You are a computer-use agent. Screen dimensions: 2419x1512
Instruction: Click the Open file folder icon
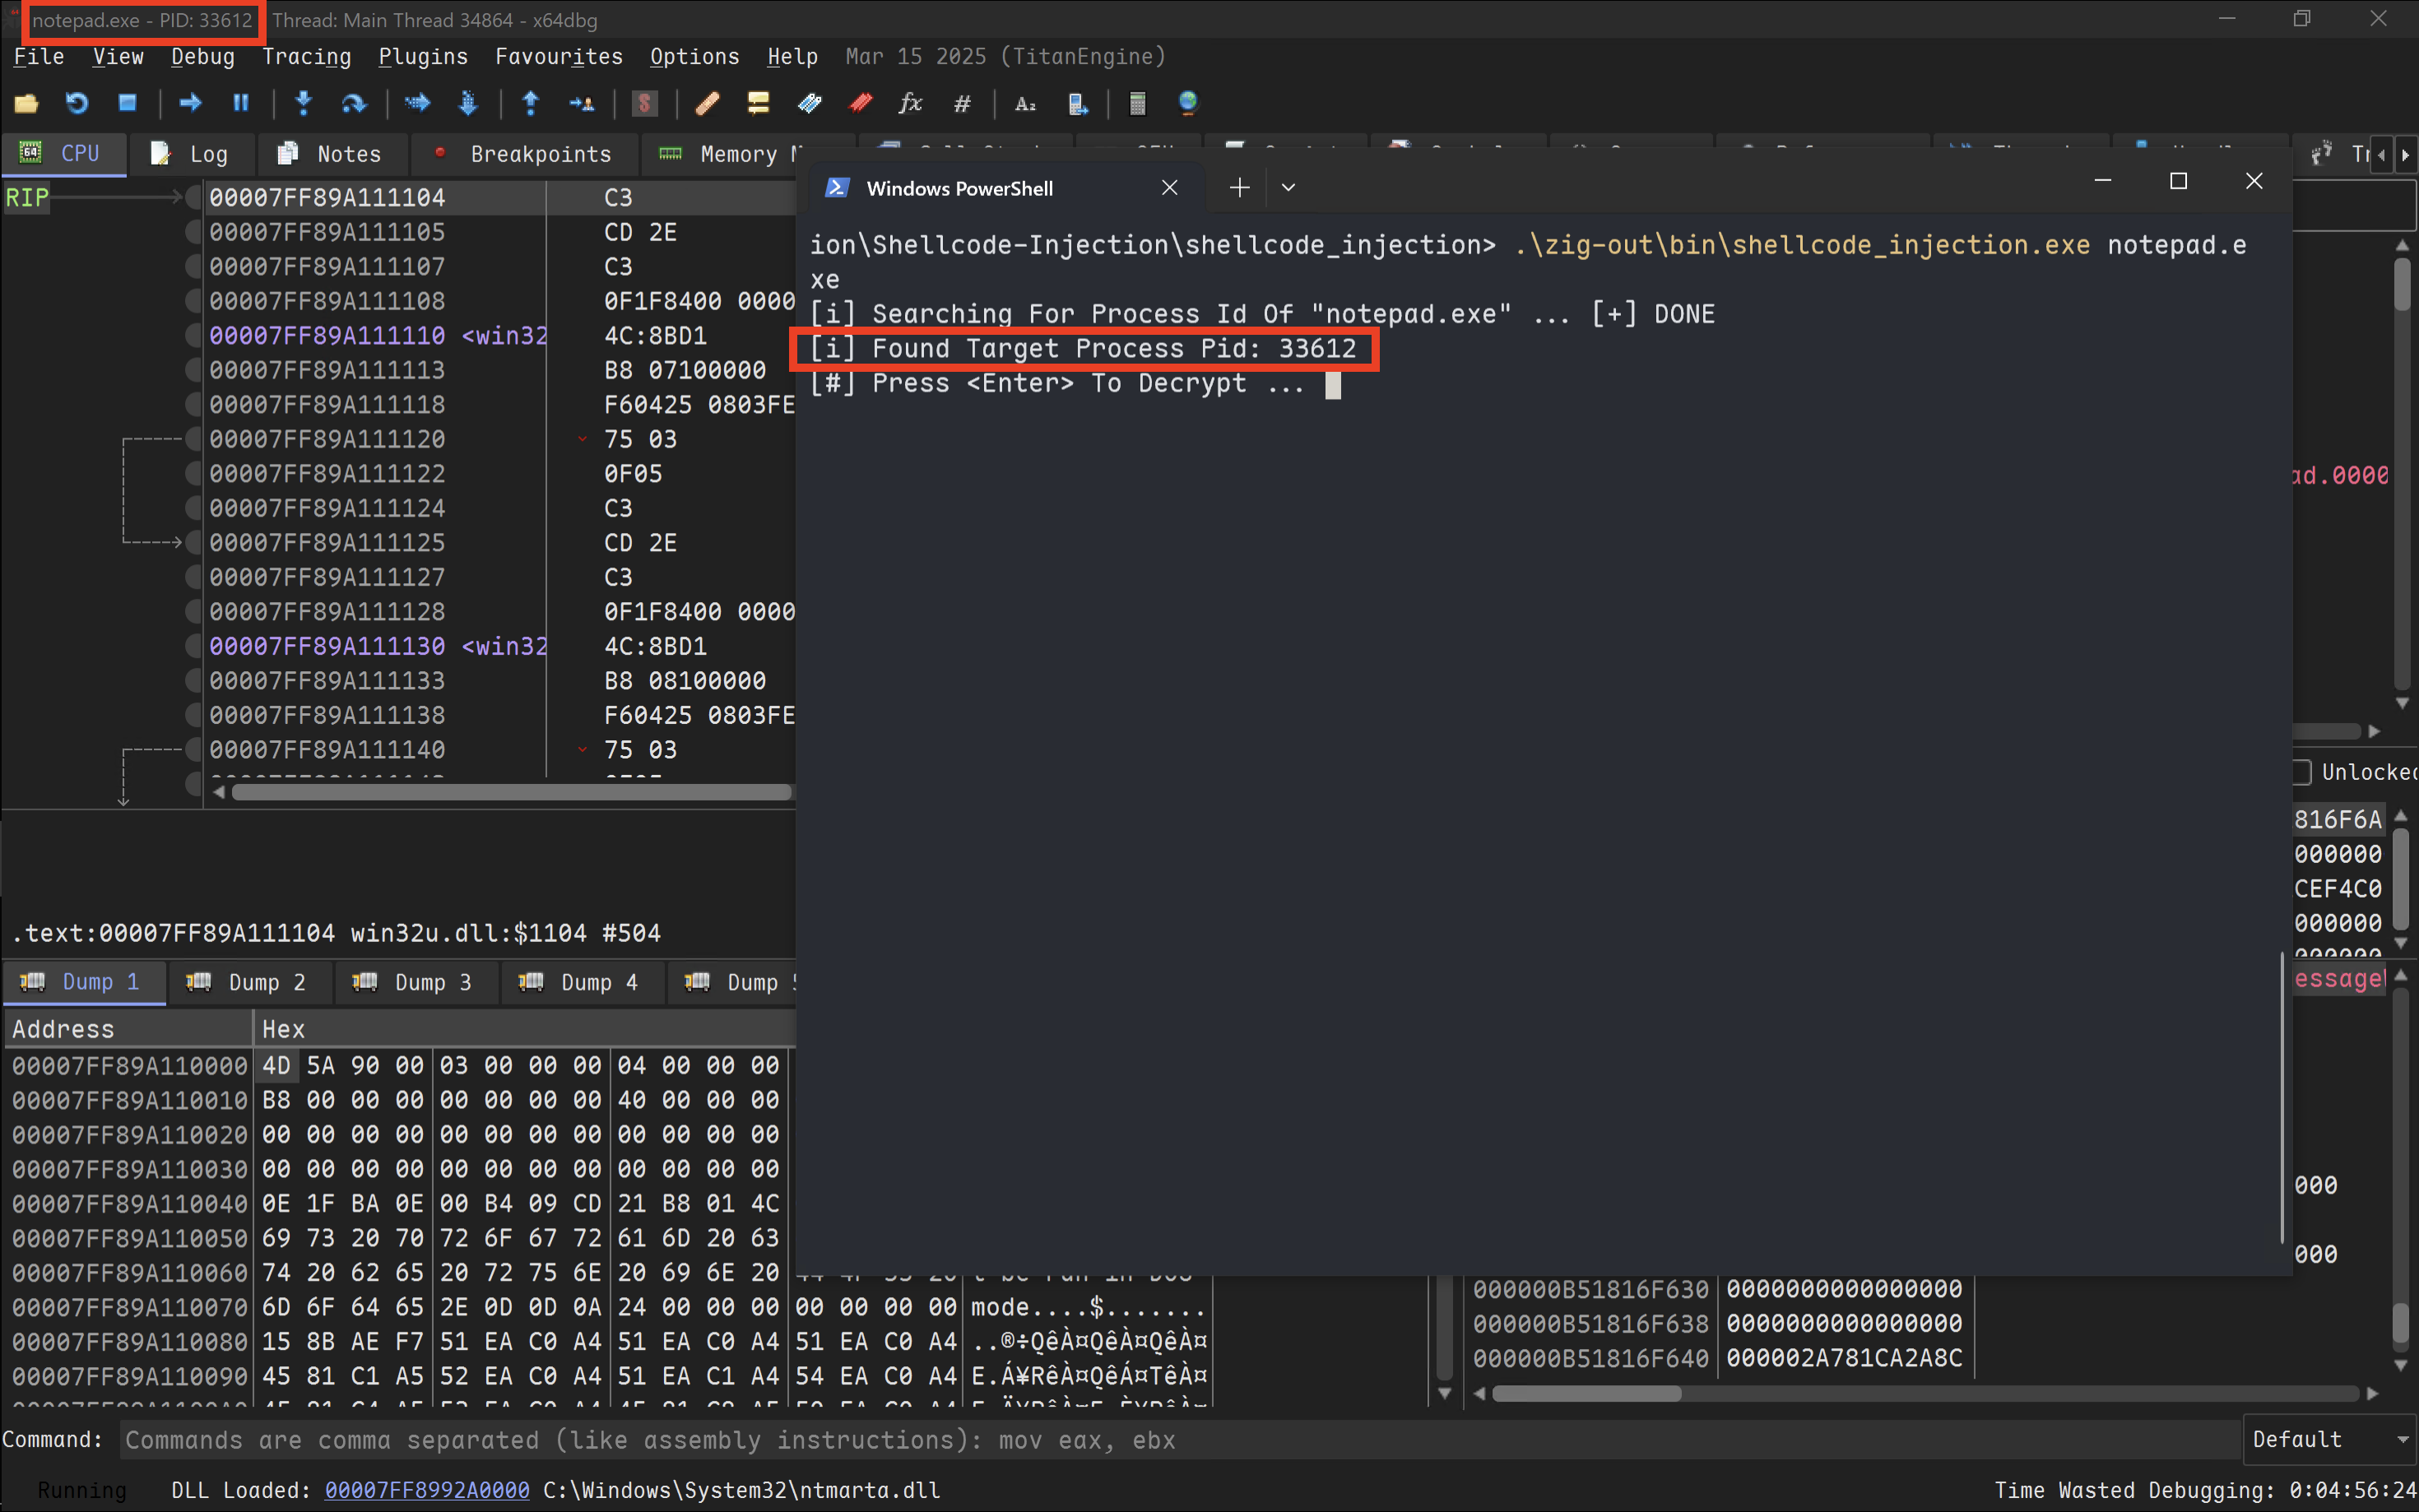(26, 103)
